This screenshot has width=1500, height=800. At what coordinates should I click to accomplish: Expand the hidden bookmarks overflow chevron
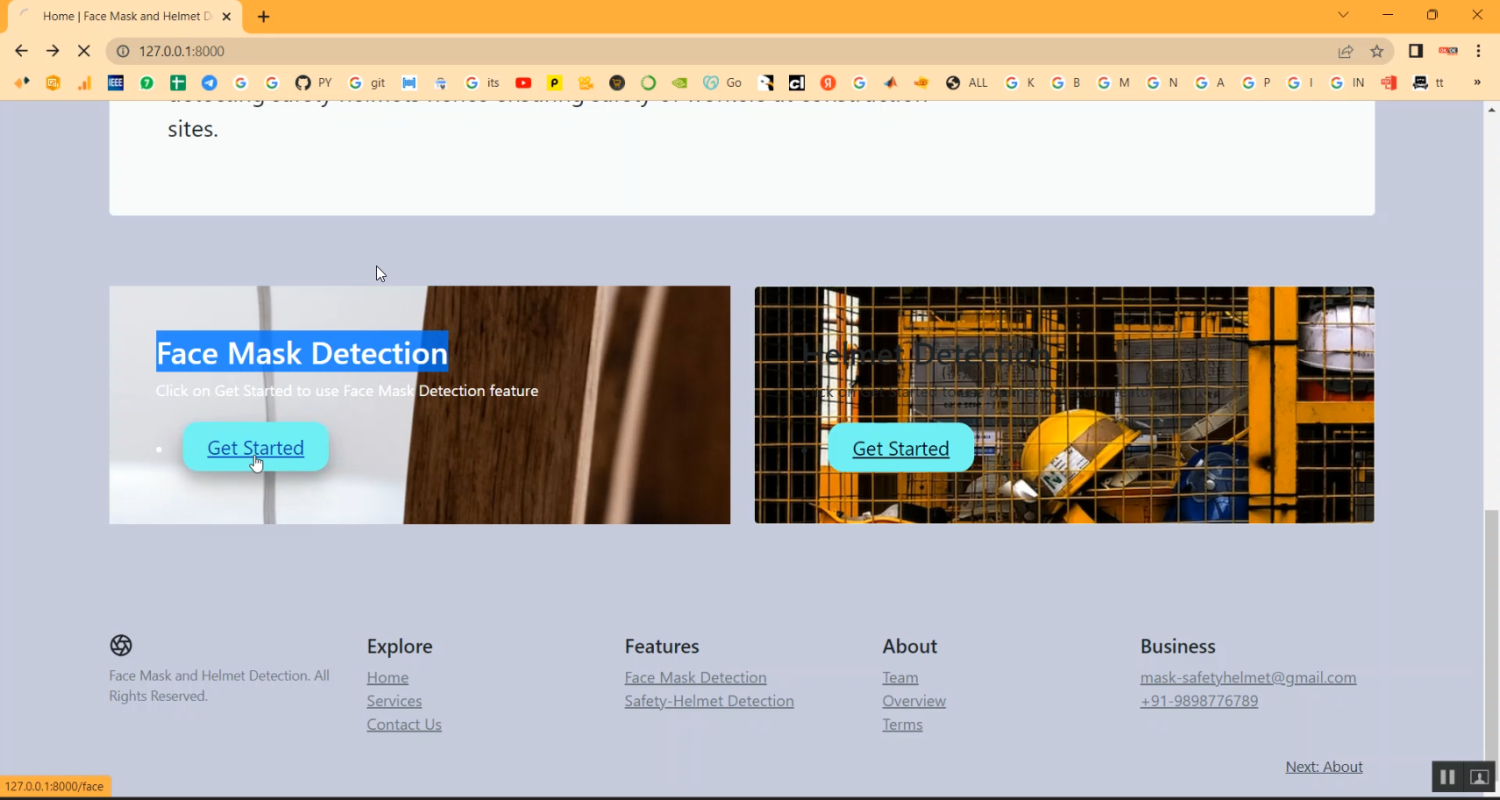click(x=1477, y=83)
